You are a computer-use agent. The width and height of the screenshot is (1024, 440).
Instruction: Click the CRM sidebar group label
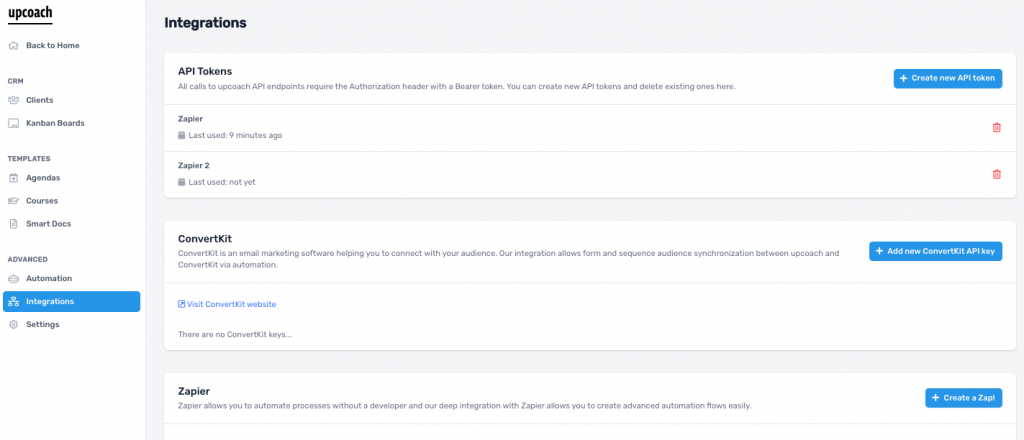[x=15, y=82]
